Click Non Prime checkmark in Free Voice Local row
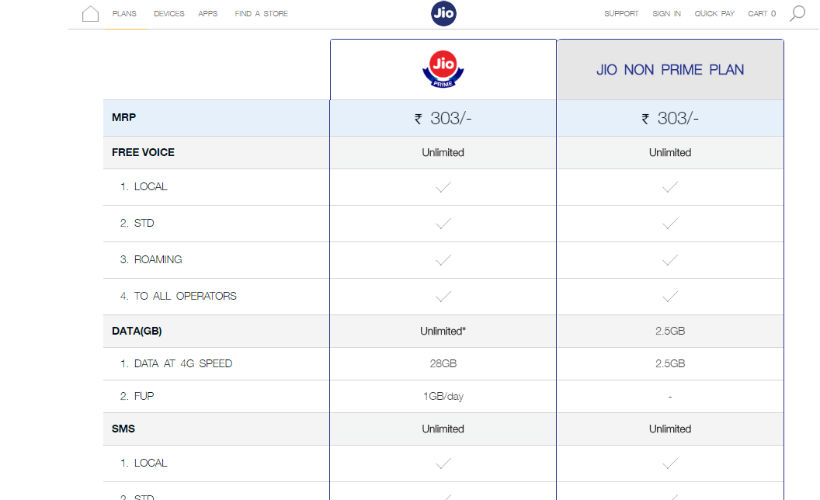 click(670, 187)
